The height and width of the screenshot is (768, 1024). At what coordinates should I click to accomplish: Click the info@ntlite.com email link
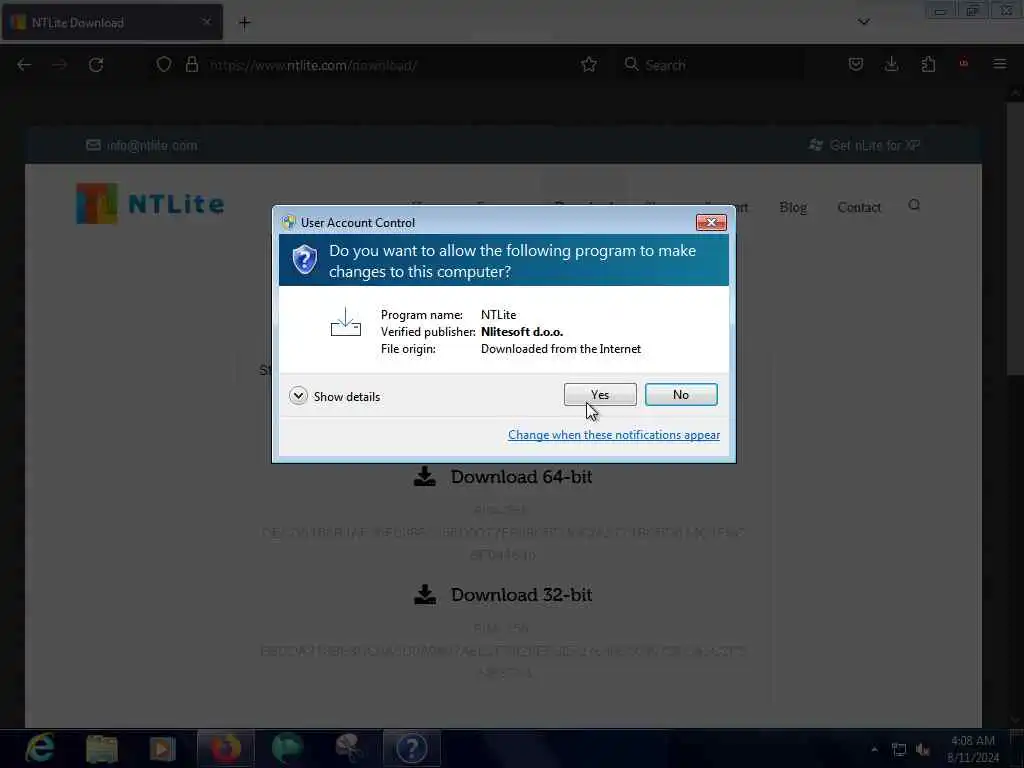142,145
